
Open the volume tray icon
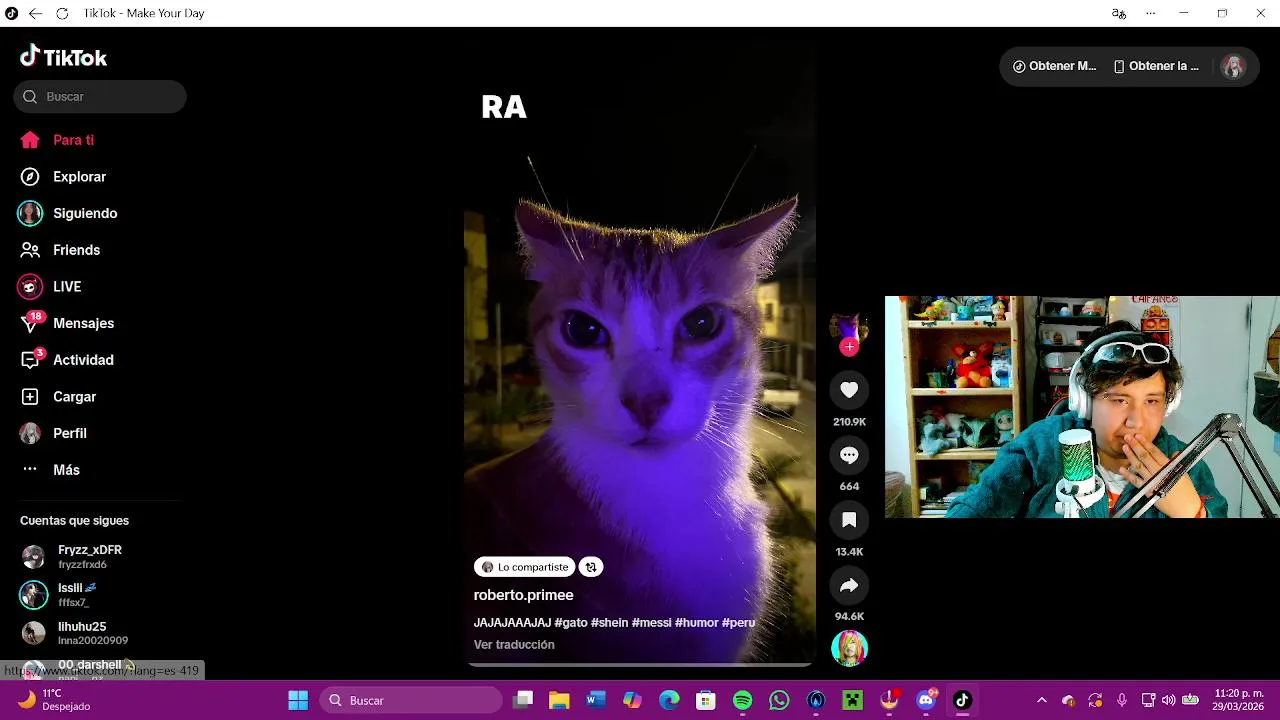(x=1168, y=700)
